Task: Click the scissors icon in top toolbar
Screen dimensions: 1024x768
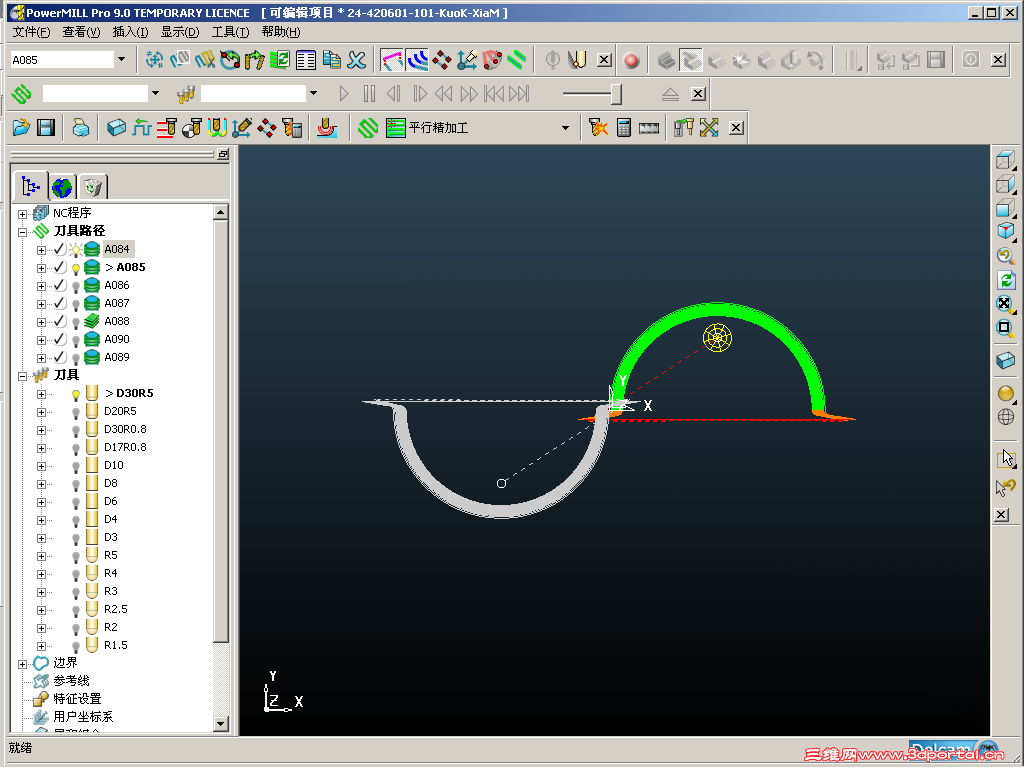Action: coord(357,60)
